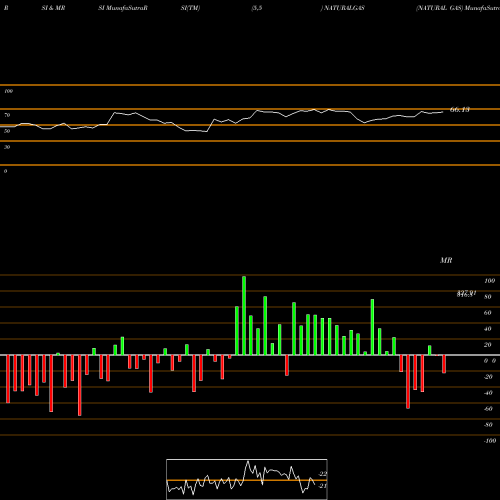Click the '-40' label on MR axis
Image resolution: width=500 pixels, height=500 pixels.
[x=488, y=393]
